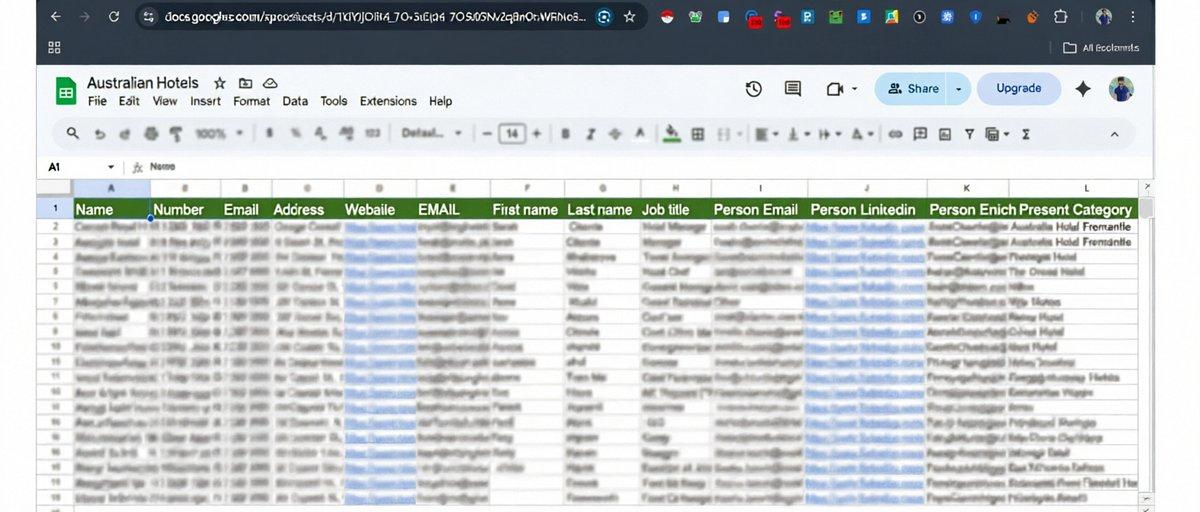Open the zoom level dropdown
1200x512 pixels.
[x=218, y=134]
